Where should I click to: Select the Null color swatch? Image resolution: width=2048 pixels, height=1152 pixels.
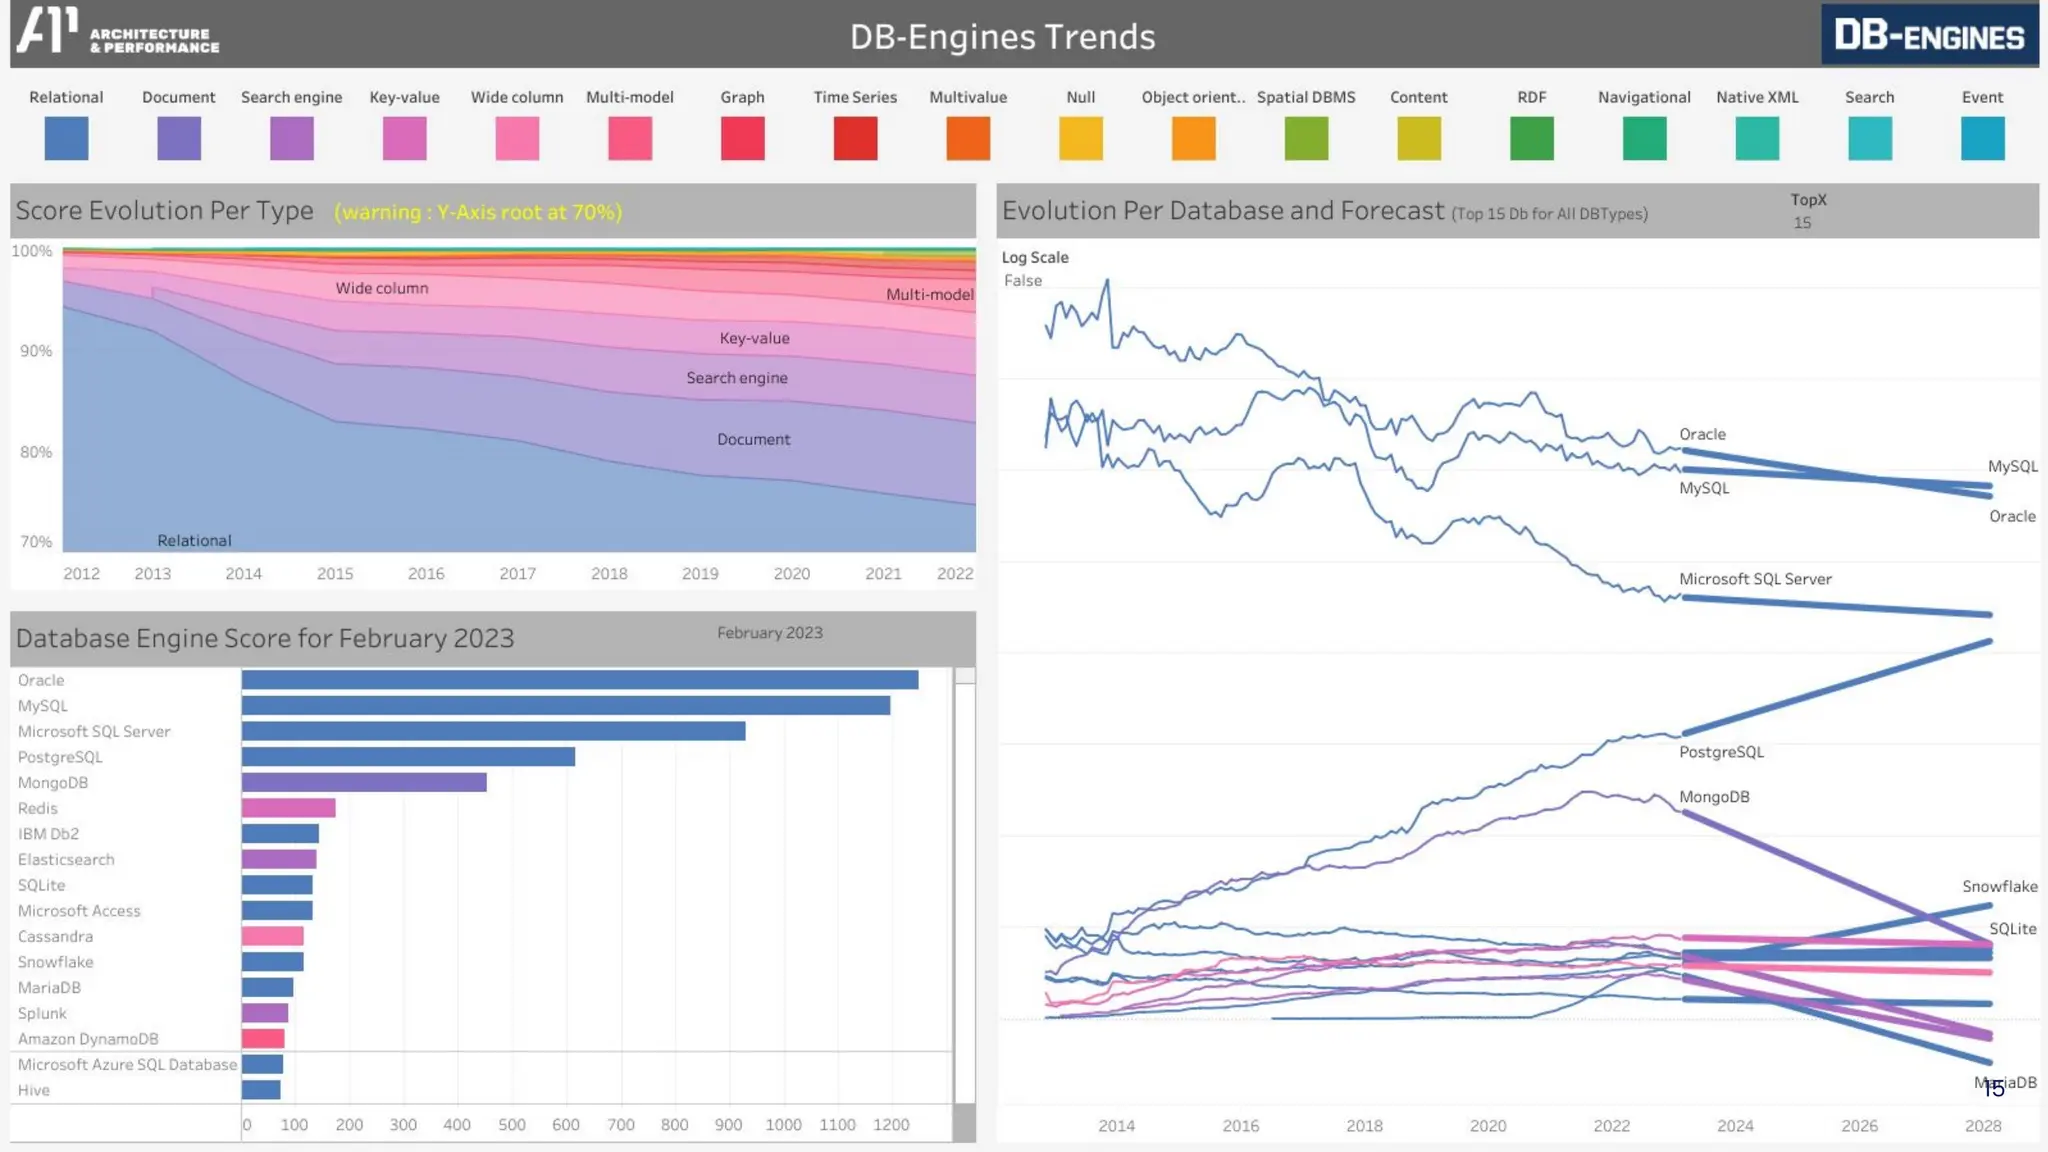pos(1081,138)
